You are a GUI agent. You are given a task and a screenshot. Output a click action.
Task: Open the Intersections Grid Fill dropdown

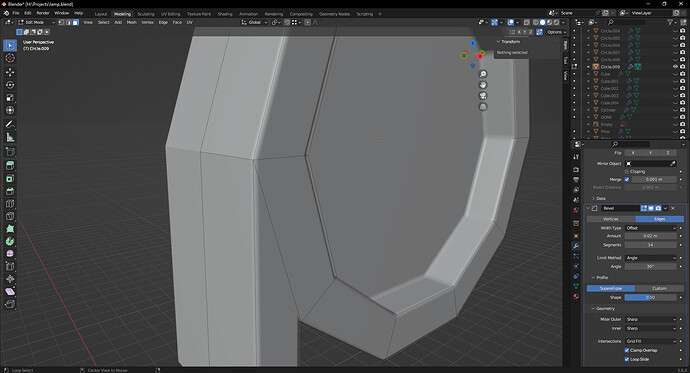tap(650, 341)
